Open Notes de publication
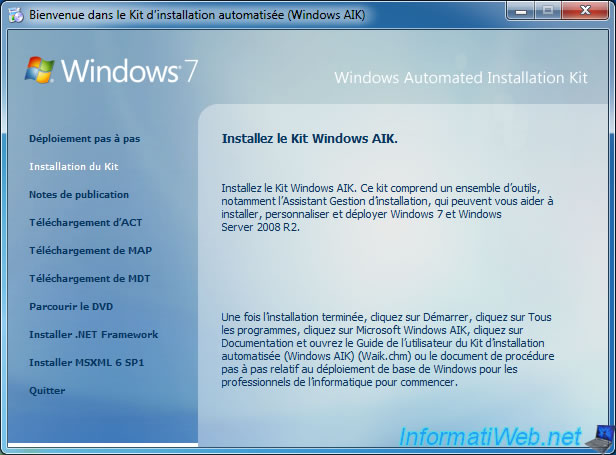Viewport: 616px width, 455px height. pyautogui.click(x=79, y=194)
